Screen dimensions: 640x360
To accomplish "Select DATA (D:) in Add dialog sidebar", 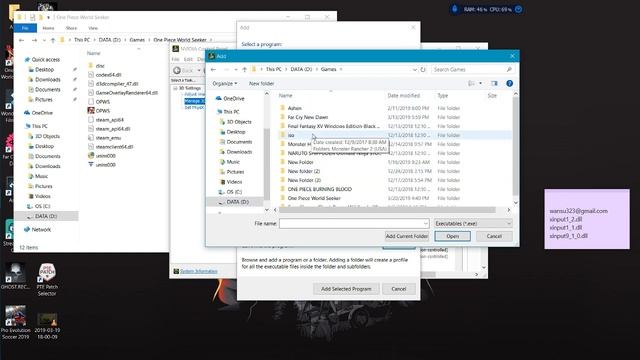I will (233, 202).
